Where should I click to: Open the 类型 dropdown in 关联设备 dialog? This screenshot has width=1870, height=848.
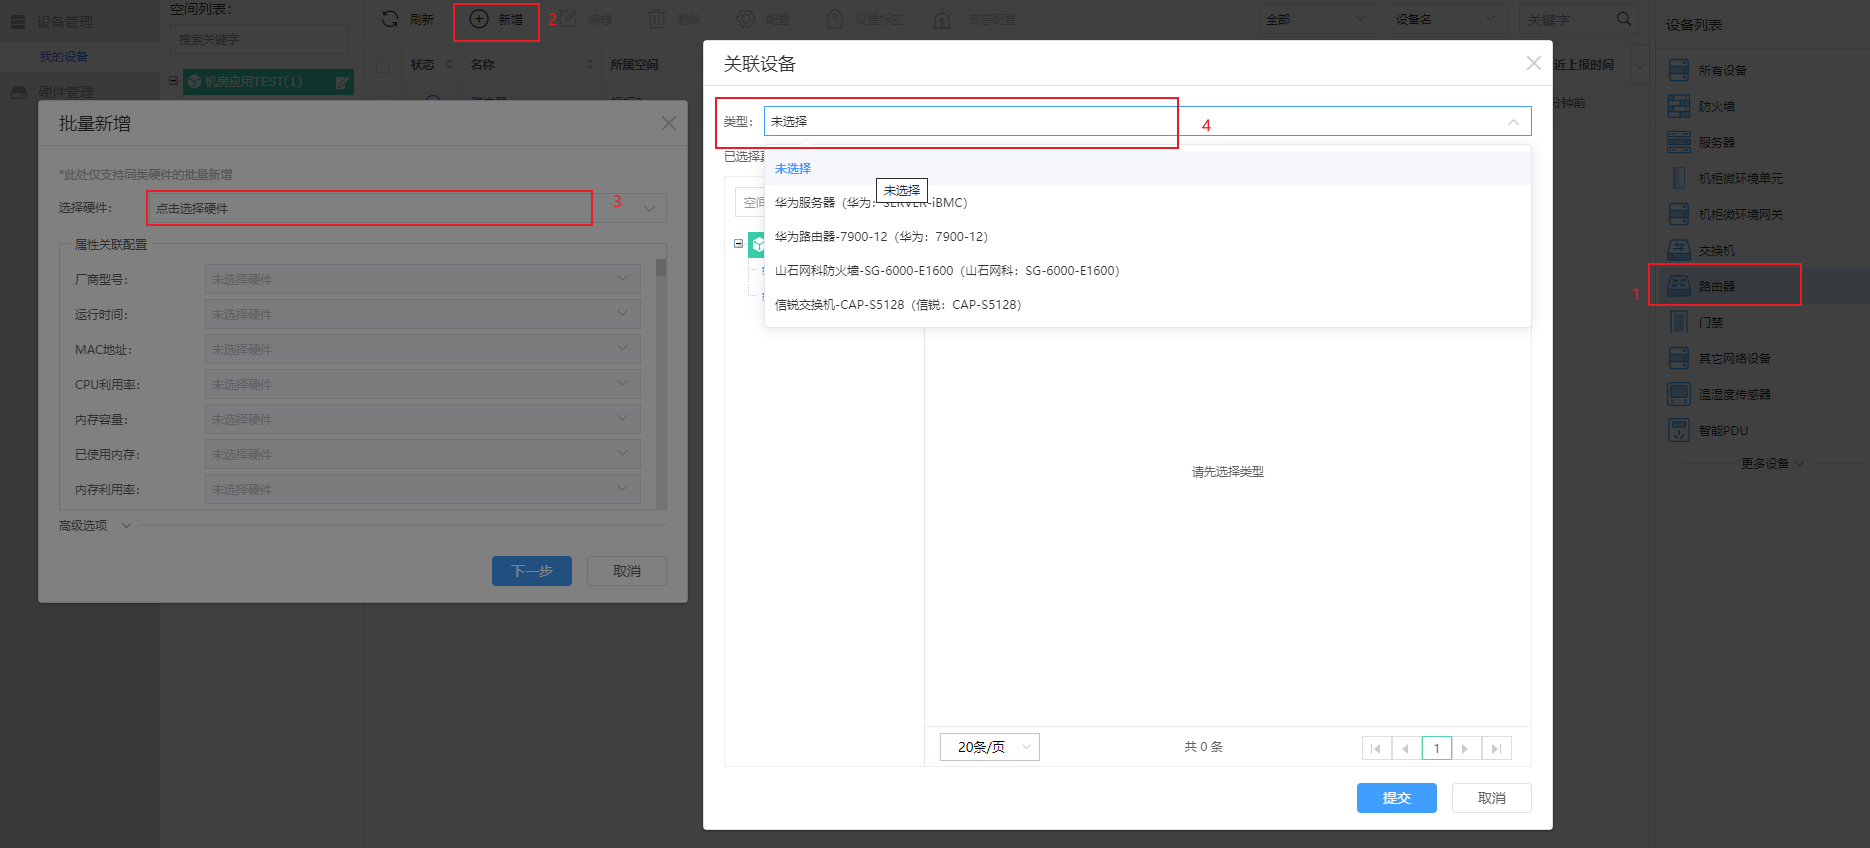click(1147, 121)
